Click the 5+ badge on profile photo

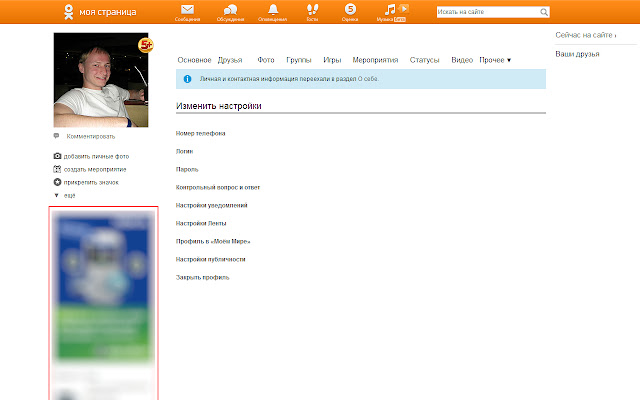[x=146, y=45]
